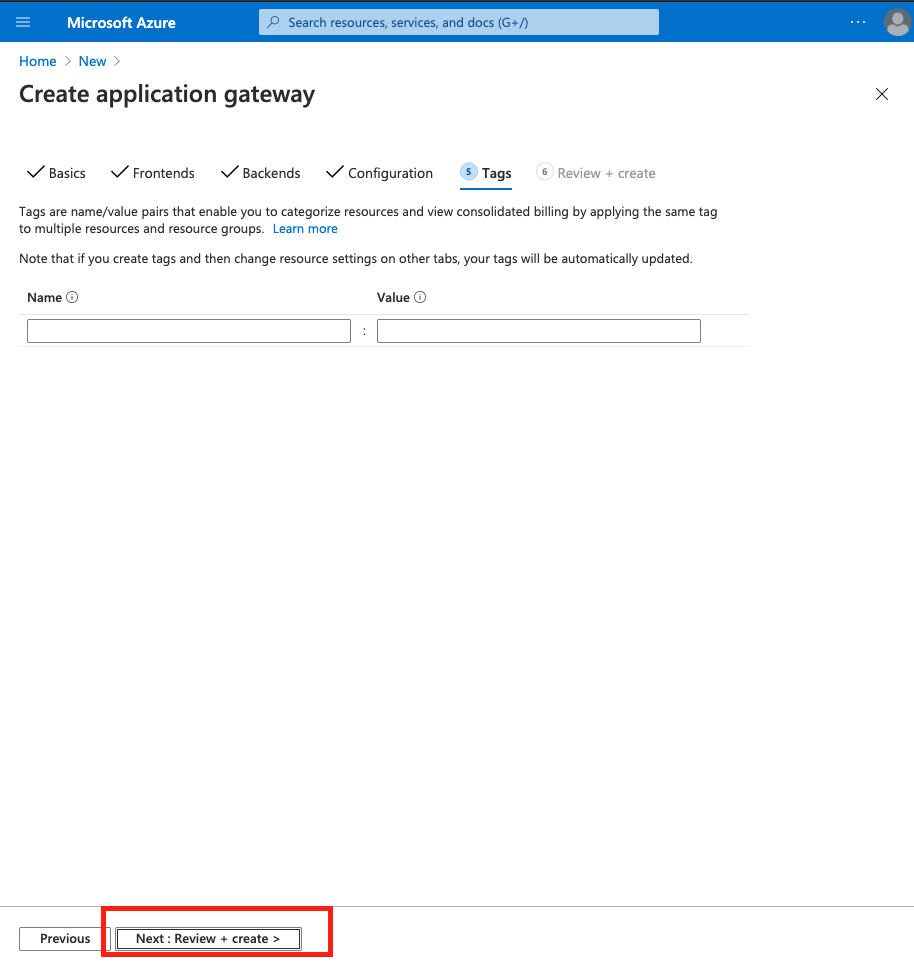Focus the tag Name input field
Image resolution: width=914 pixels, height=965 pixels.
(x=189, y=331)
